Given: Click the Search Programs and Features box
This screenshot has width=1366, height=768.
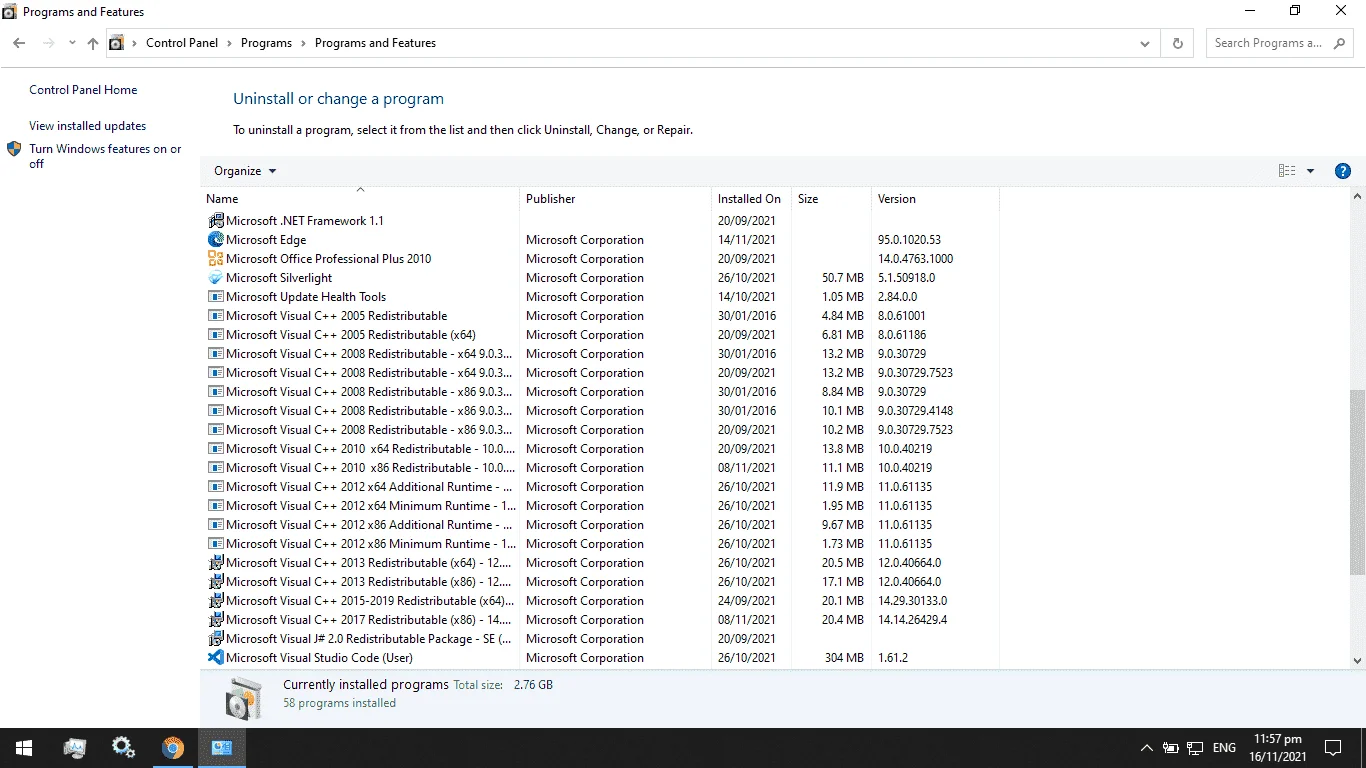Looking at the screenshot, I should [1279, 43].
